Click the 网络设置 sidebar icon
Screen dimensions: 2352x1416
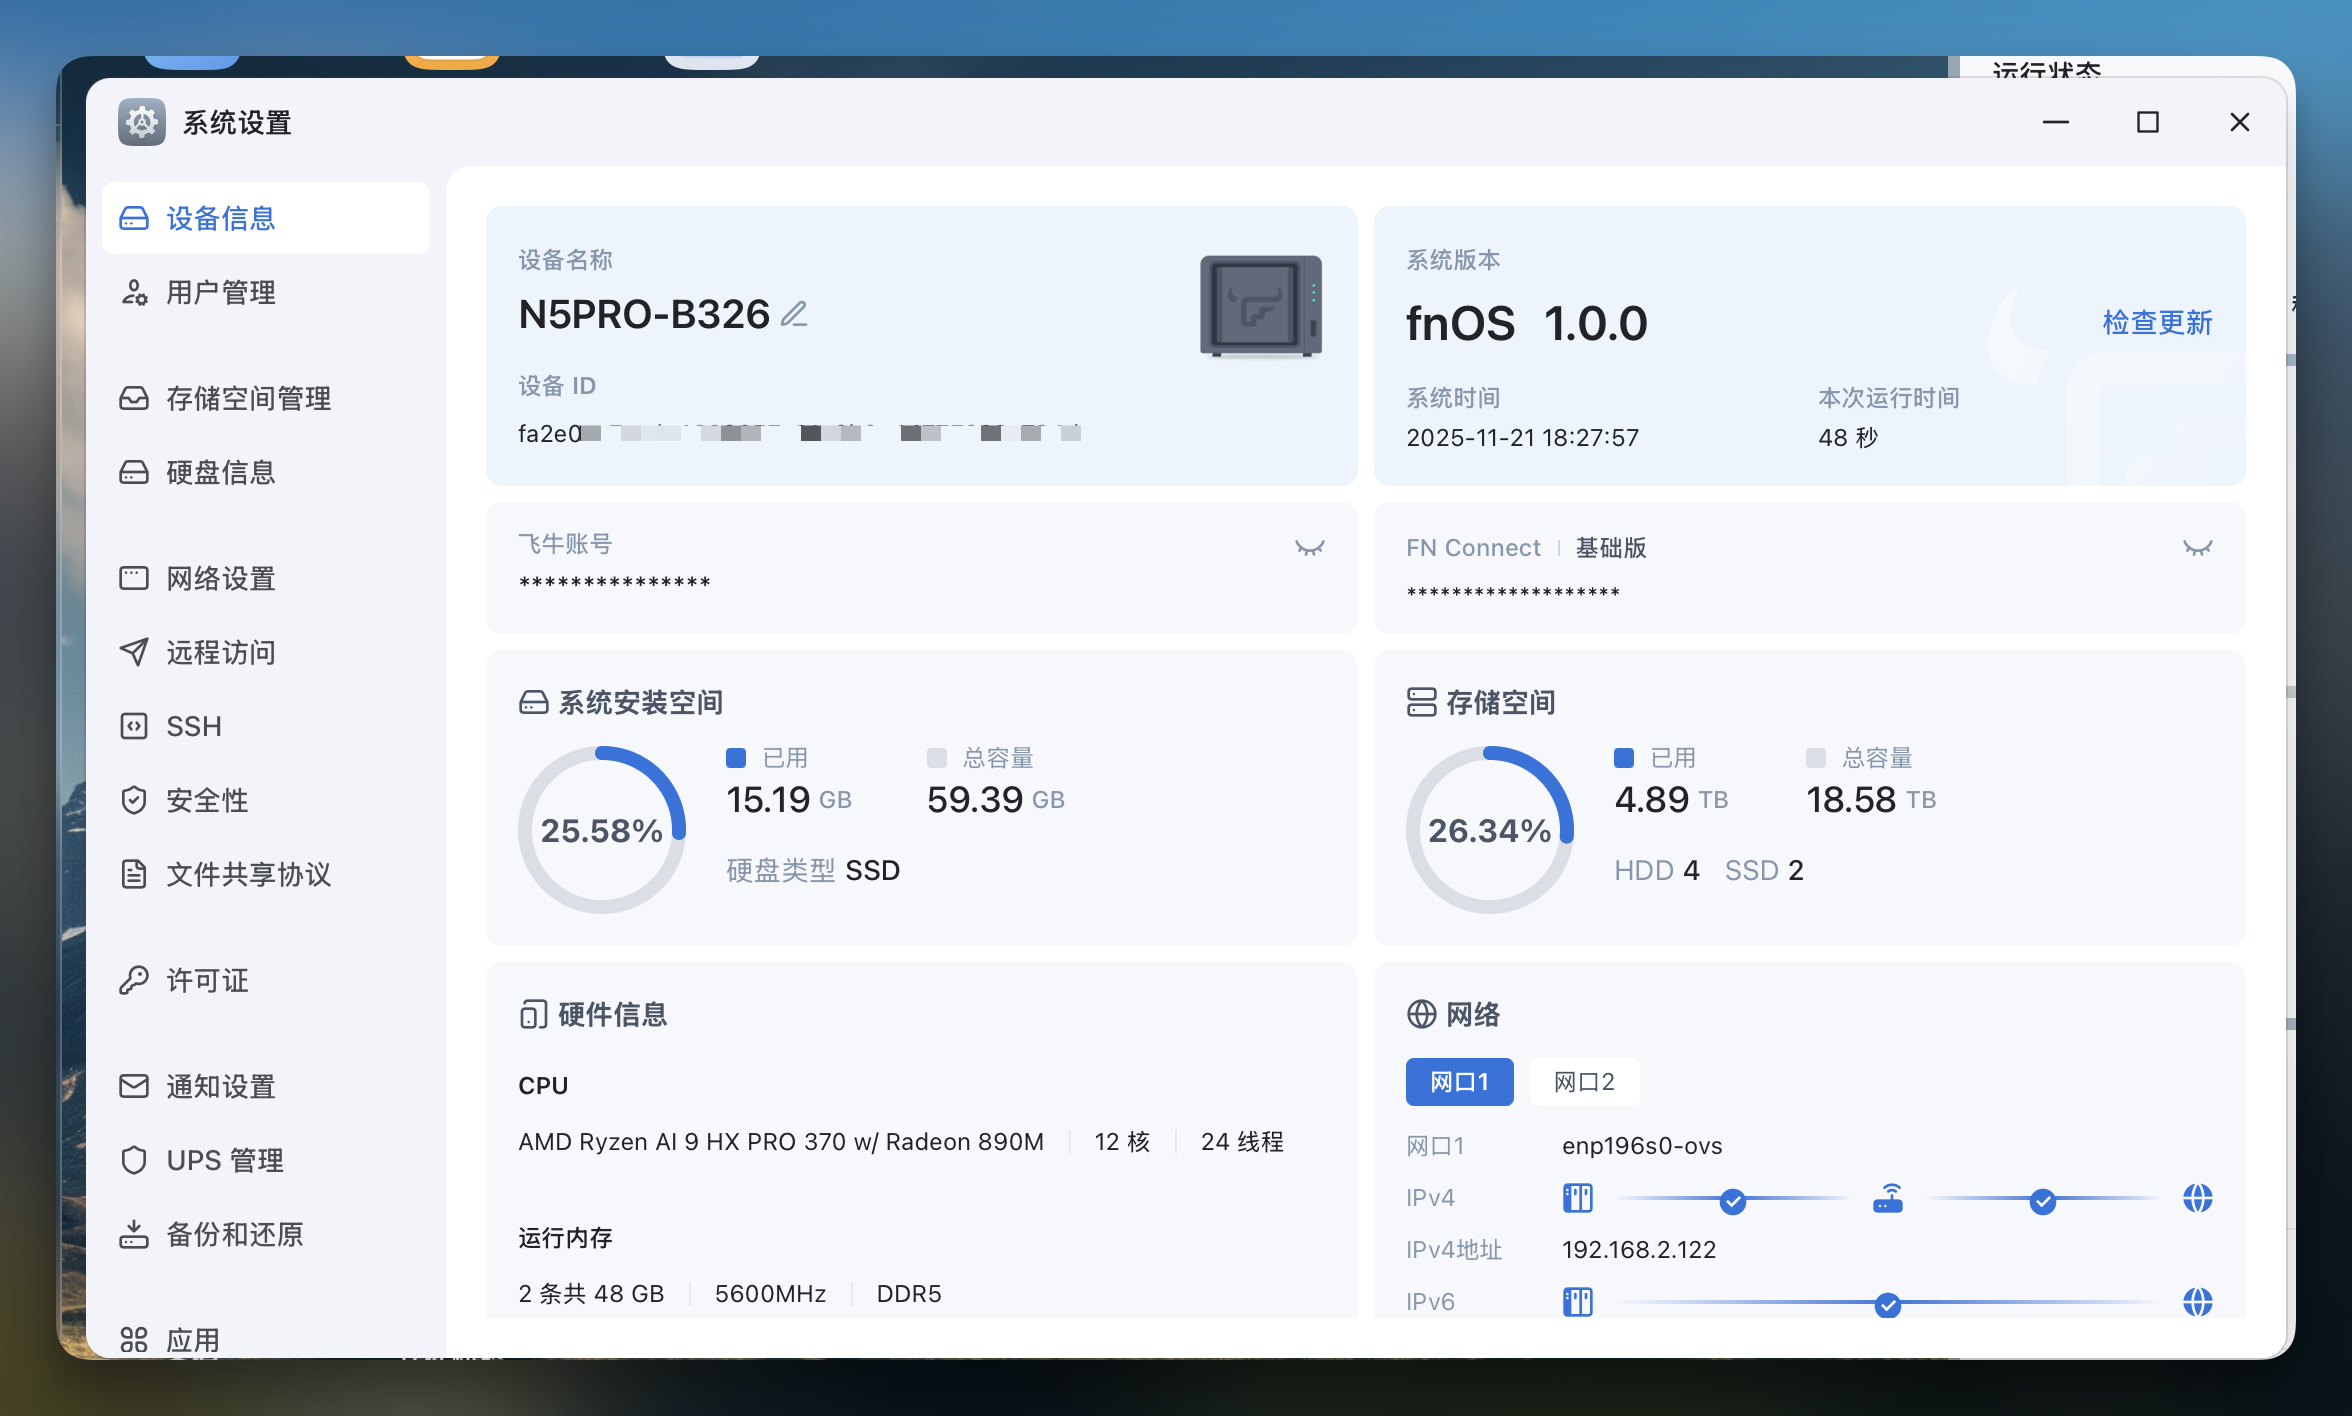(x=134, y=578)
